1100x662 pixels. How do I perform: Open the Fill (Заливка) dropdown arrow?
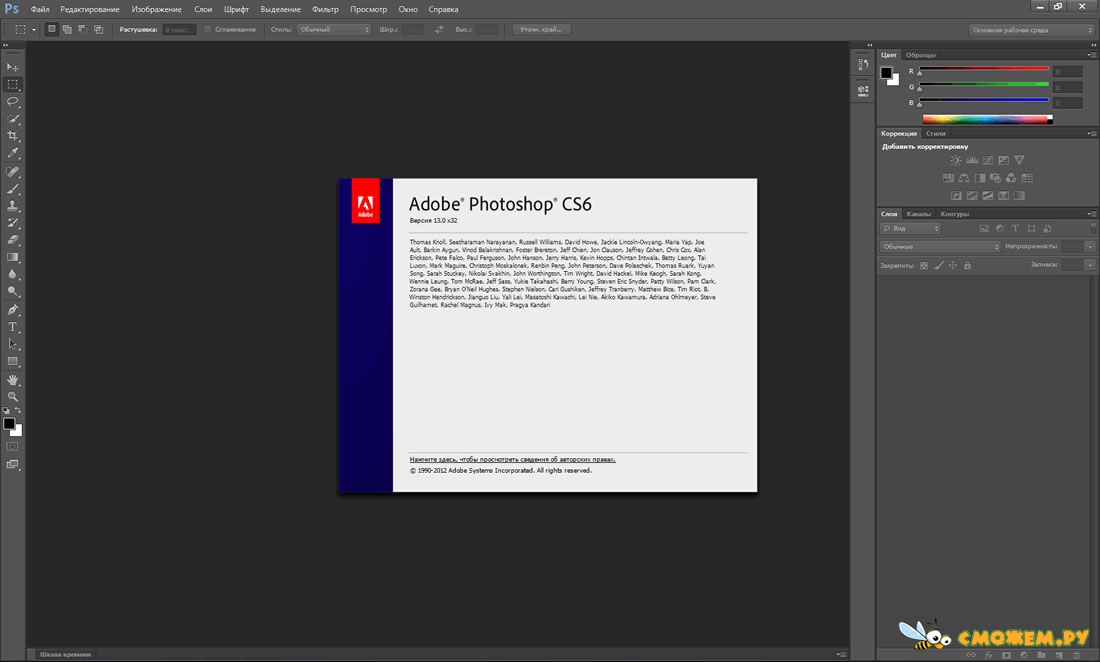[x=1089, y=265]
